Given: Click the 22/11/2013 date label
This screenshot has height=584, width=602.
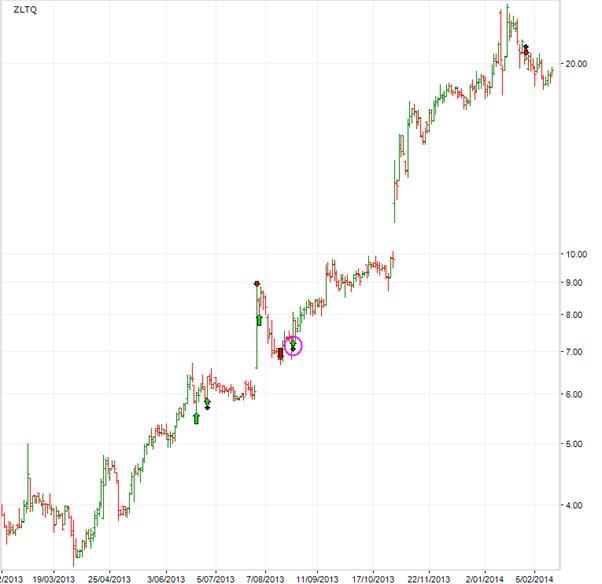Looking at the screenshot, I should [429, 579].
